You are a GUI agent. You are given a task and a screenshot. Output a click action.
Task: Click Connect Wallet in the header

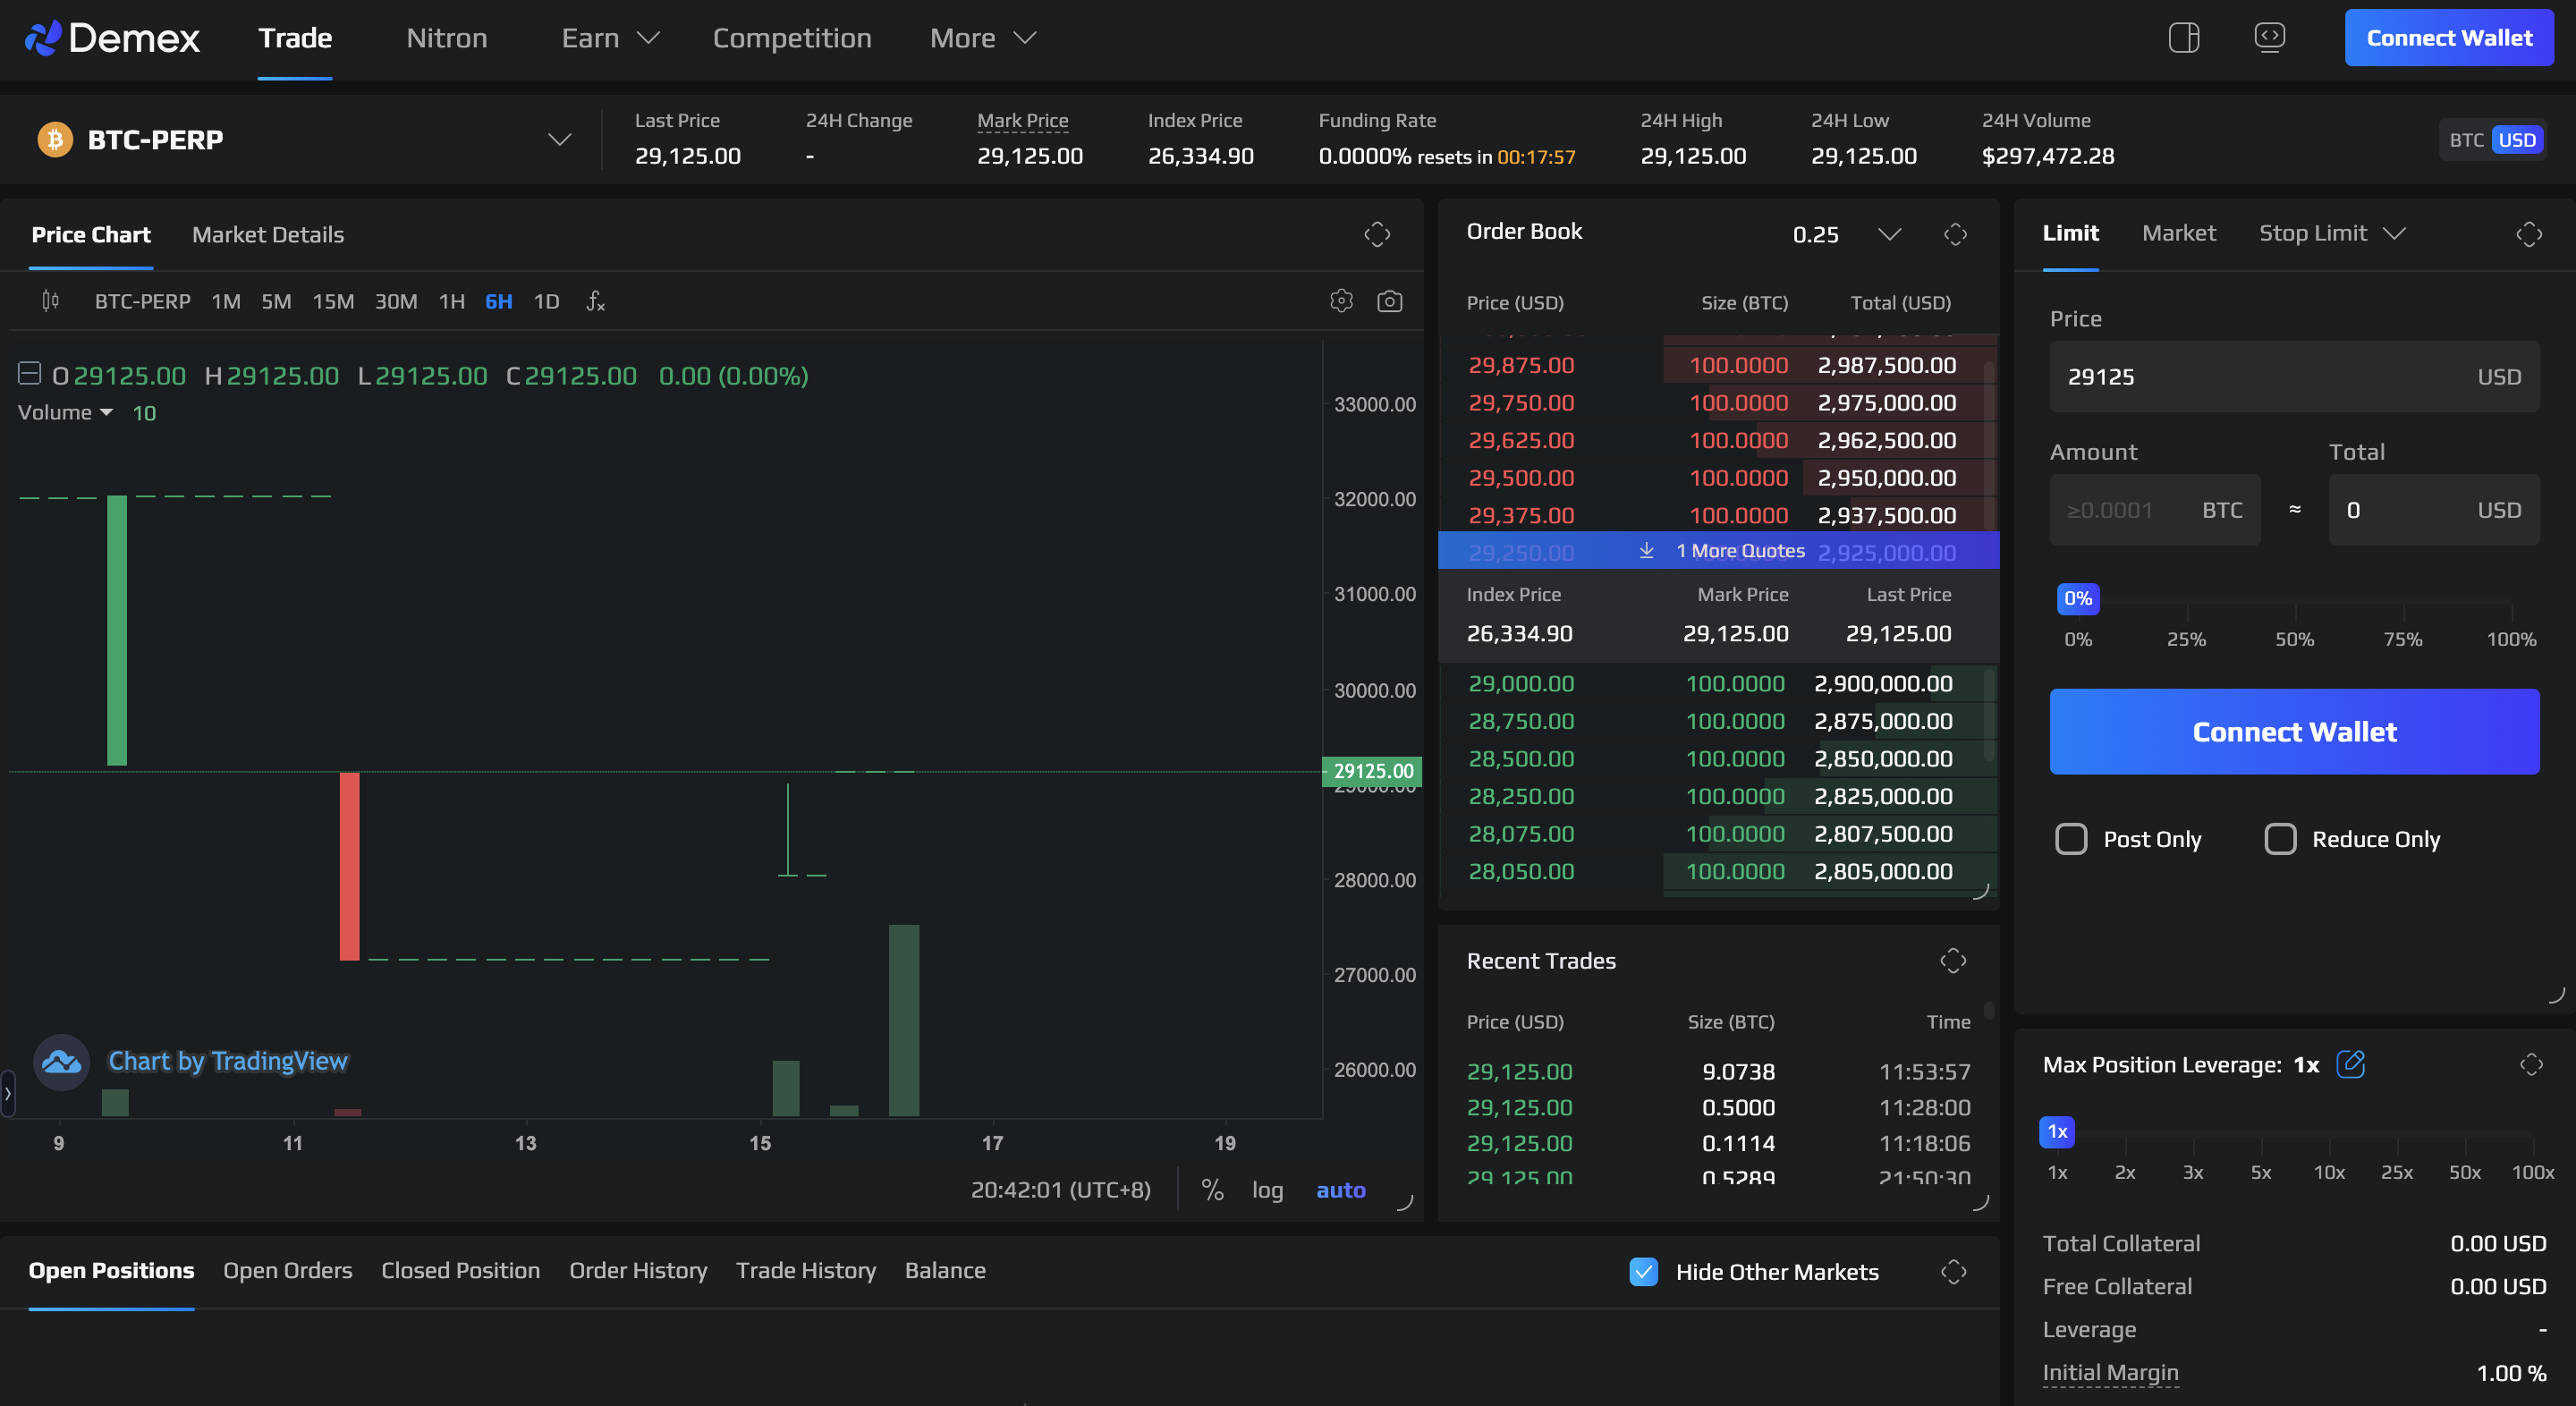(x=2448, y=38)
